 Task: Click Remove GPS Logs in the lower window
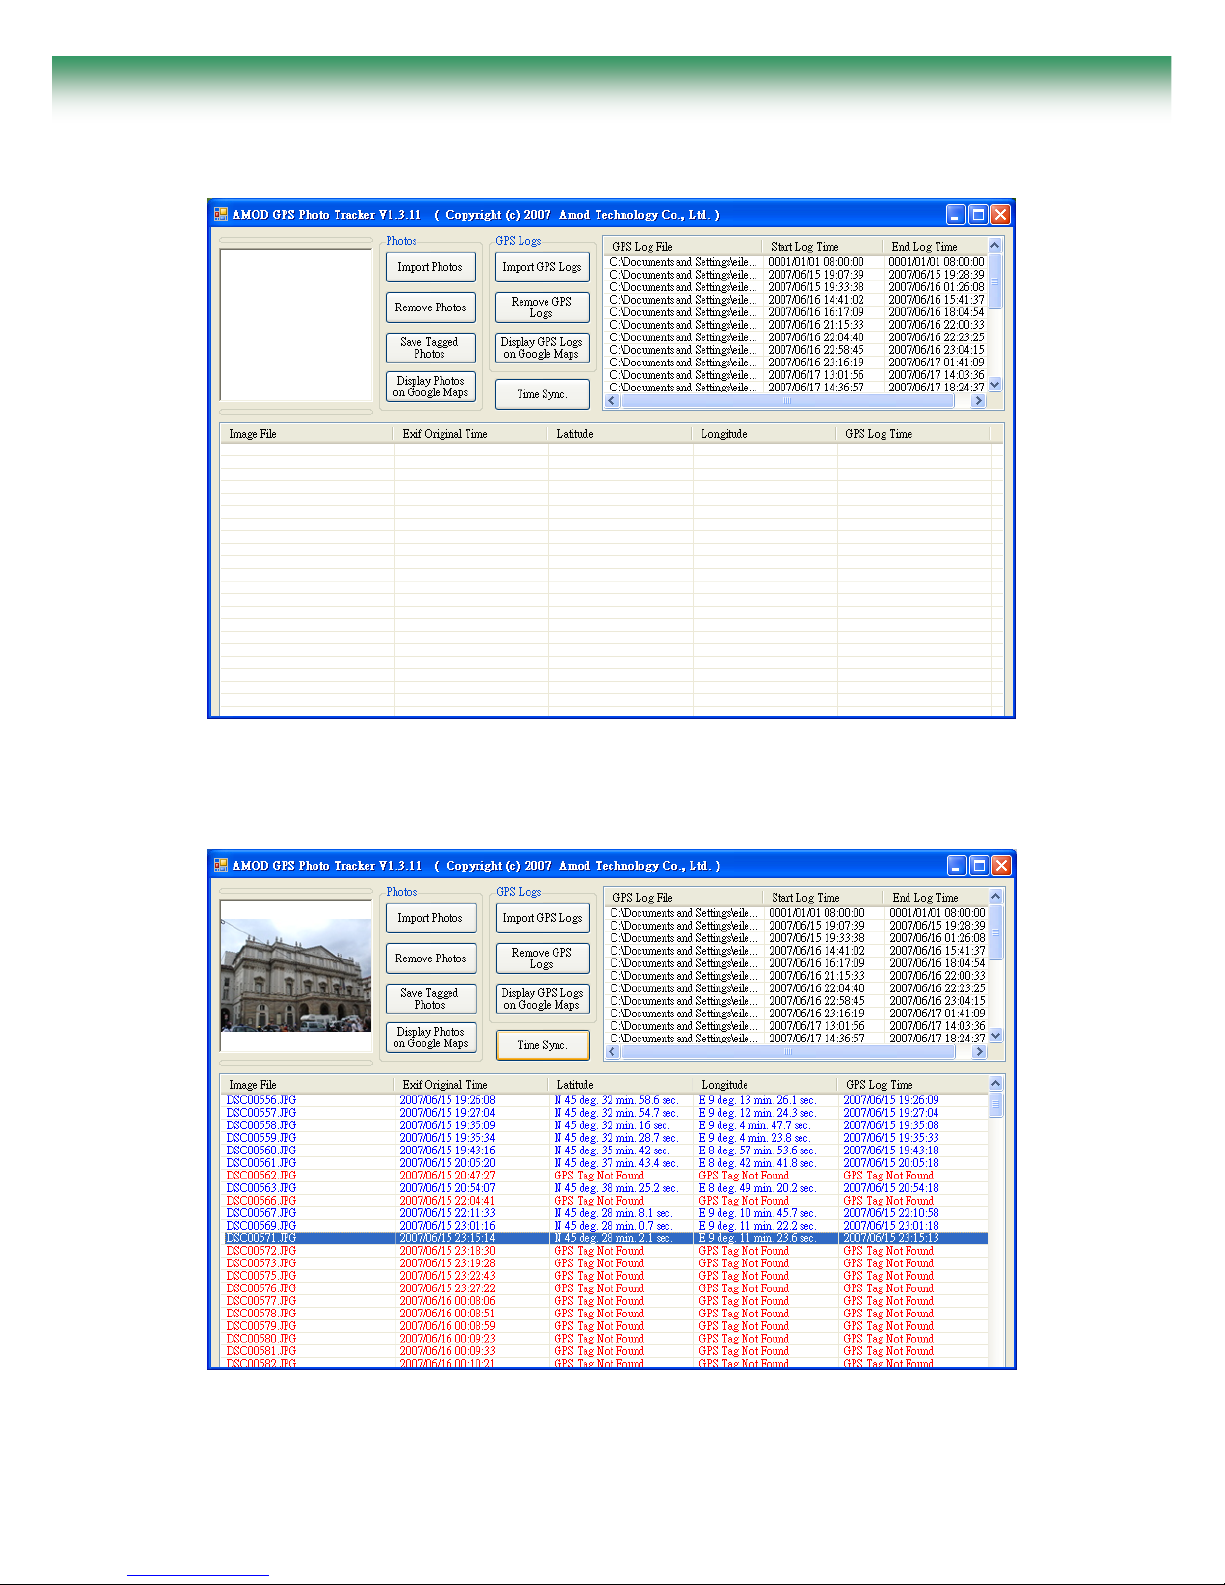(x=543, y=958)
